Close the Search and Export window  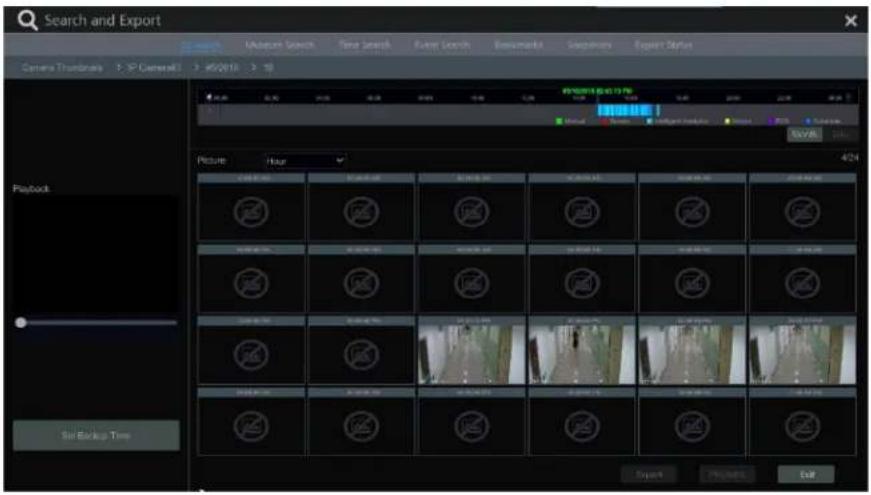(850, 21)
